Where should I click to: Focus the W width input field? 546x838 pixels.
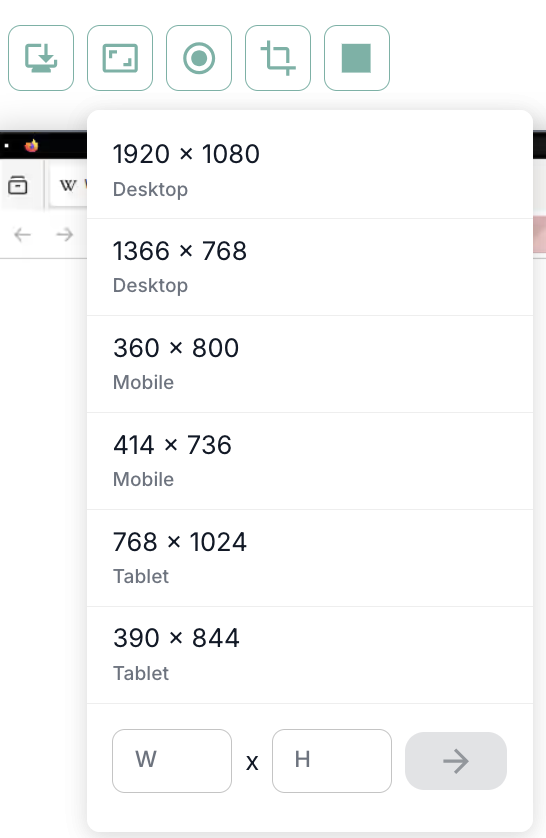coord(172,761)
